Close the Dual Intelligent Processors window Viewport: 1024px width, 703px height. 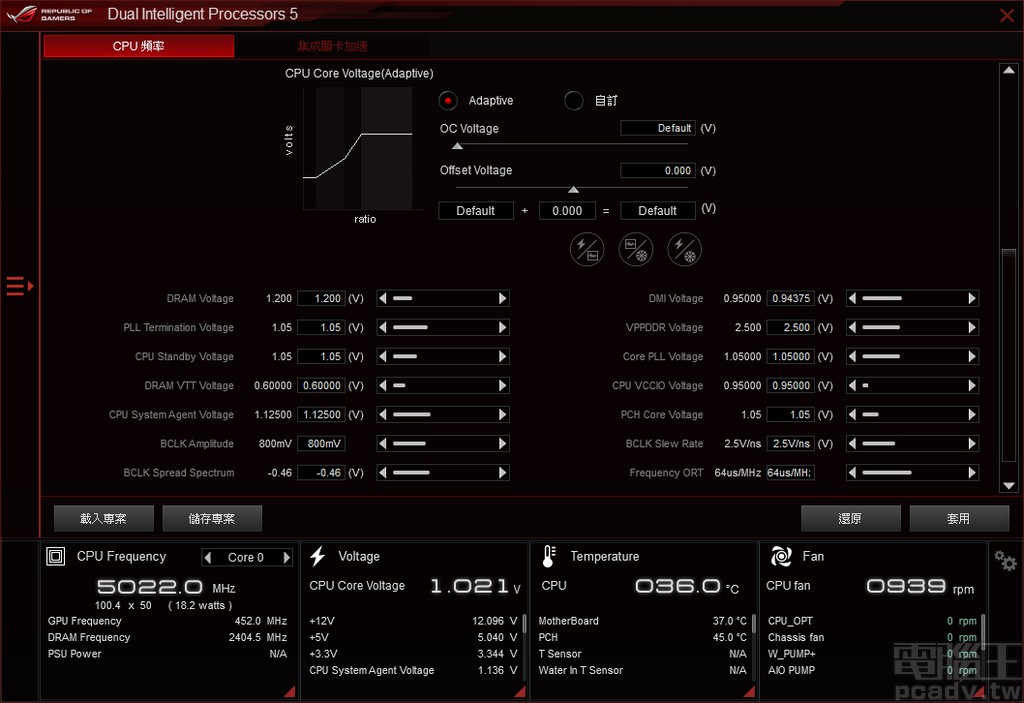1006,15
